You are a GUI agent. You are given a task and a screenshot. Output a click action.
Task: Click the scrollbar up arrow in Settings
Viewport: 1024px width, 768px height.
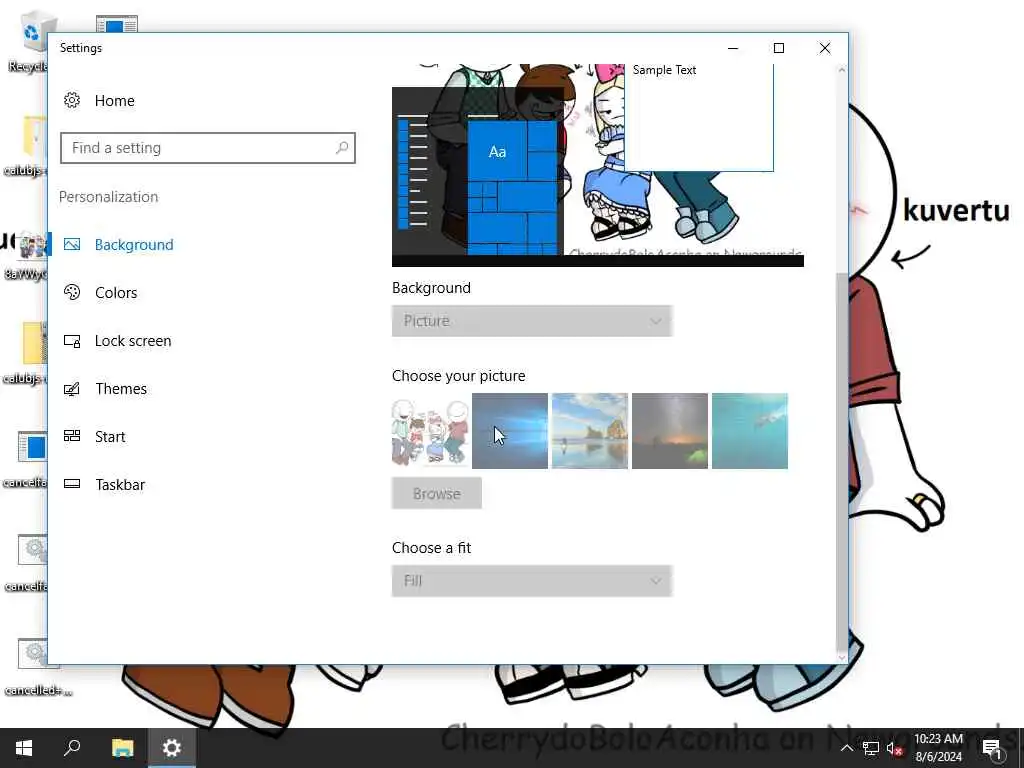[x=842, y=70]
